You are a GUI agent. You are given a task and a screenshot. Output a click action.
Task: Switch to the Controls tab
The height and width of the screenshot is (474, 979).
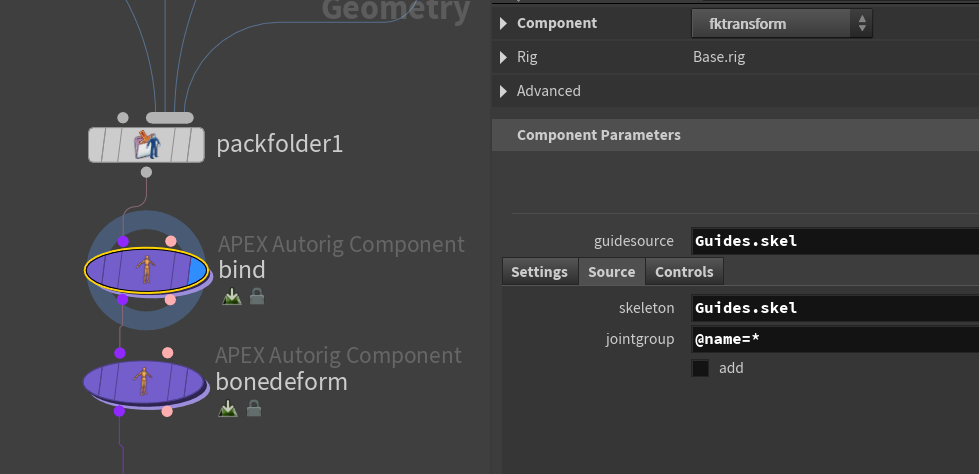pos(684,272)
